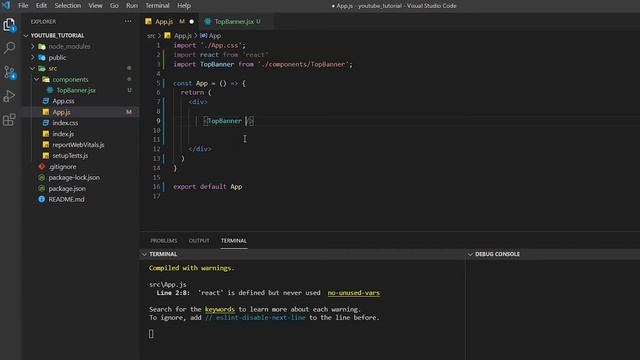
Task: Click the .gitignore git icon
Action: (x=42, y=167)
